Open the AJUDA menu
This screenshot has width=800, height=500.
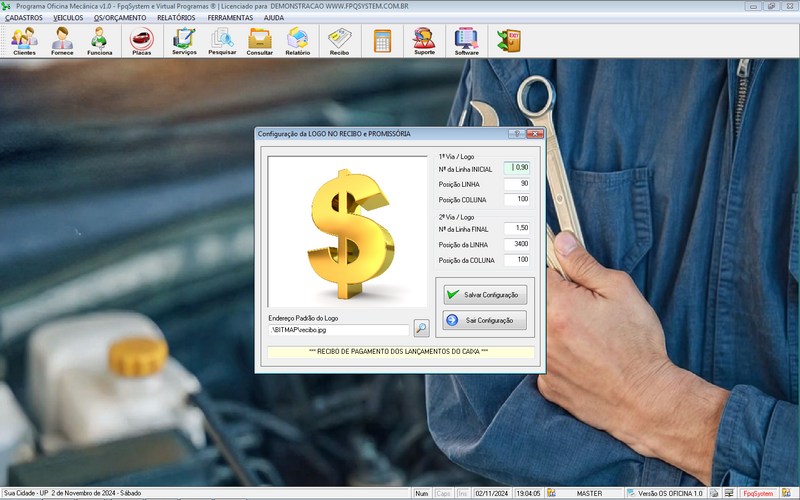[274, 18]
